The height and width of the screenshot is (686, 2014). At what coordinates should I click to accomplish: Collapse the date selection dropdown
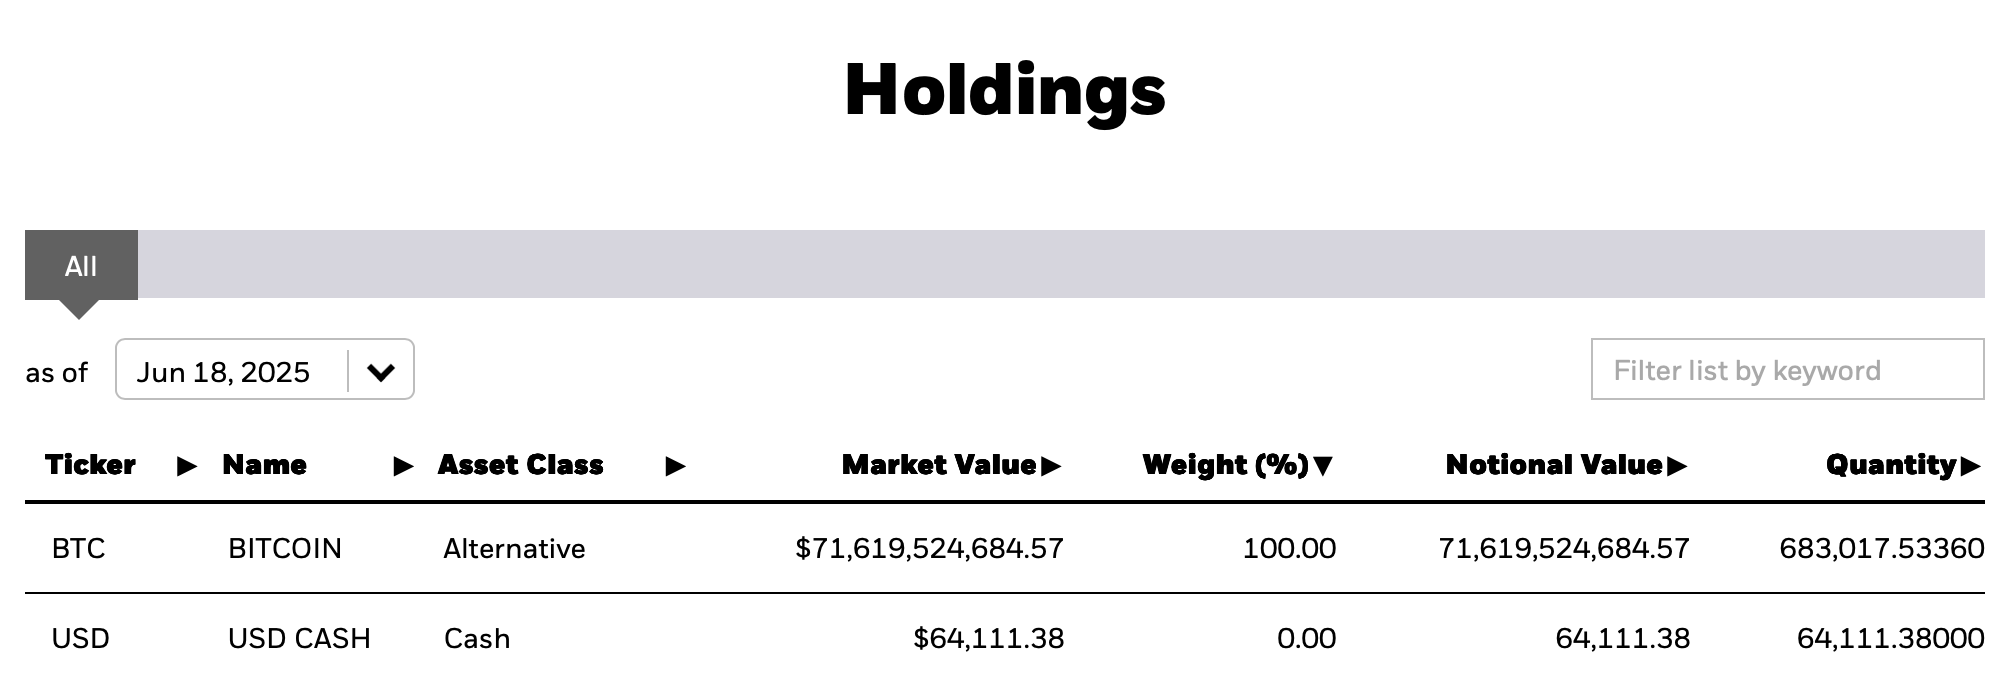tap(382, 370)
